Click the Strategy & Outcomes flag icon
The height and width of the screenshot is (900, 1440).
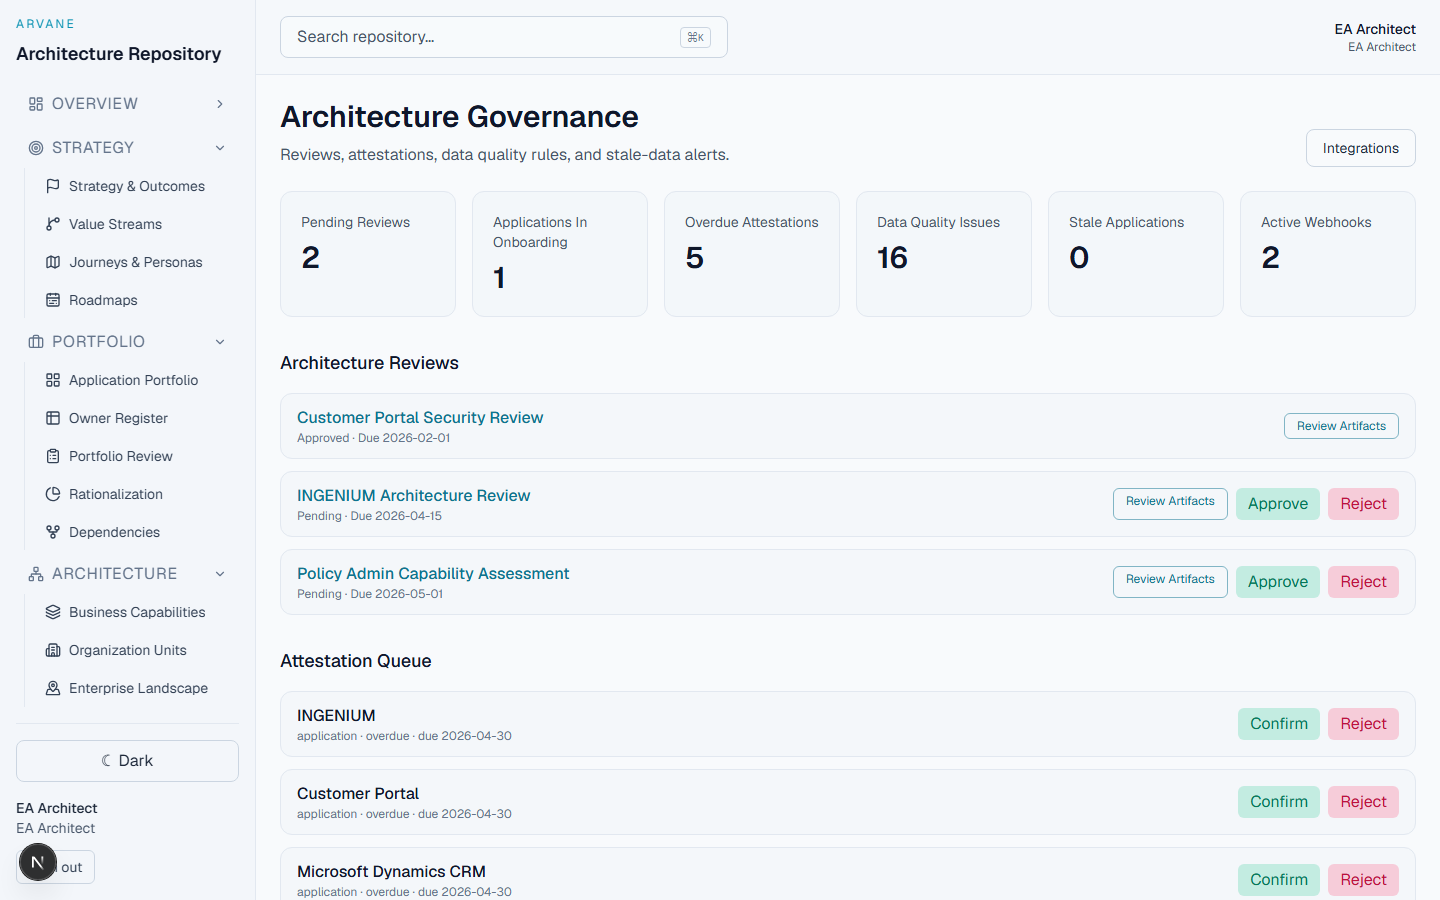pyautogui.click(x=53, y=186)
